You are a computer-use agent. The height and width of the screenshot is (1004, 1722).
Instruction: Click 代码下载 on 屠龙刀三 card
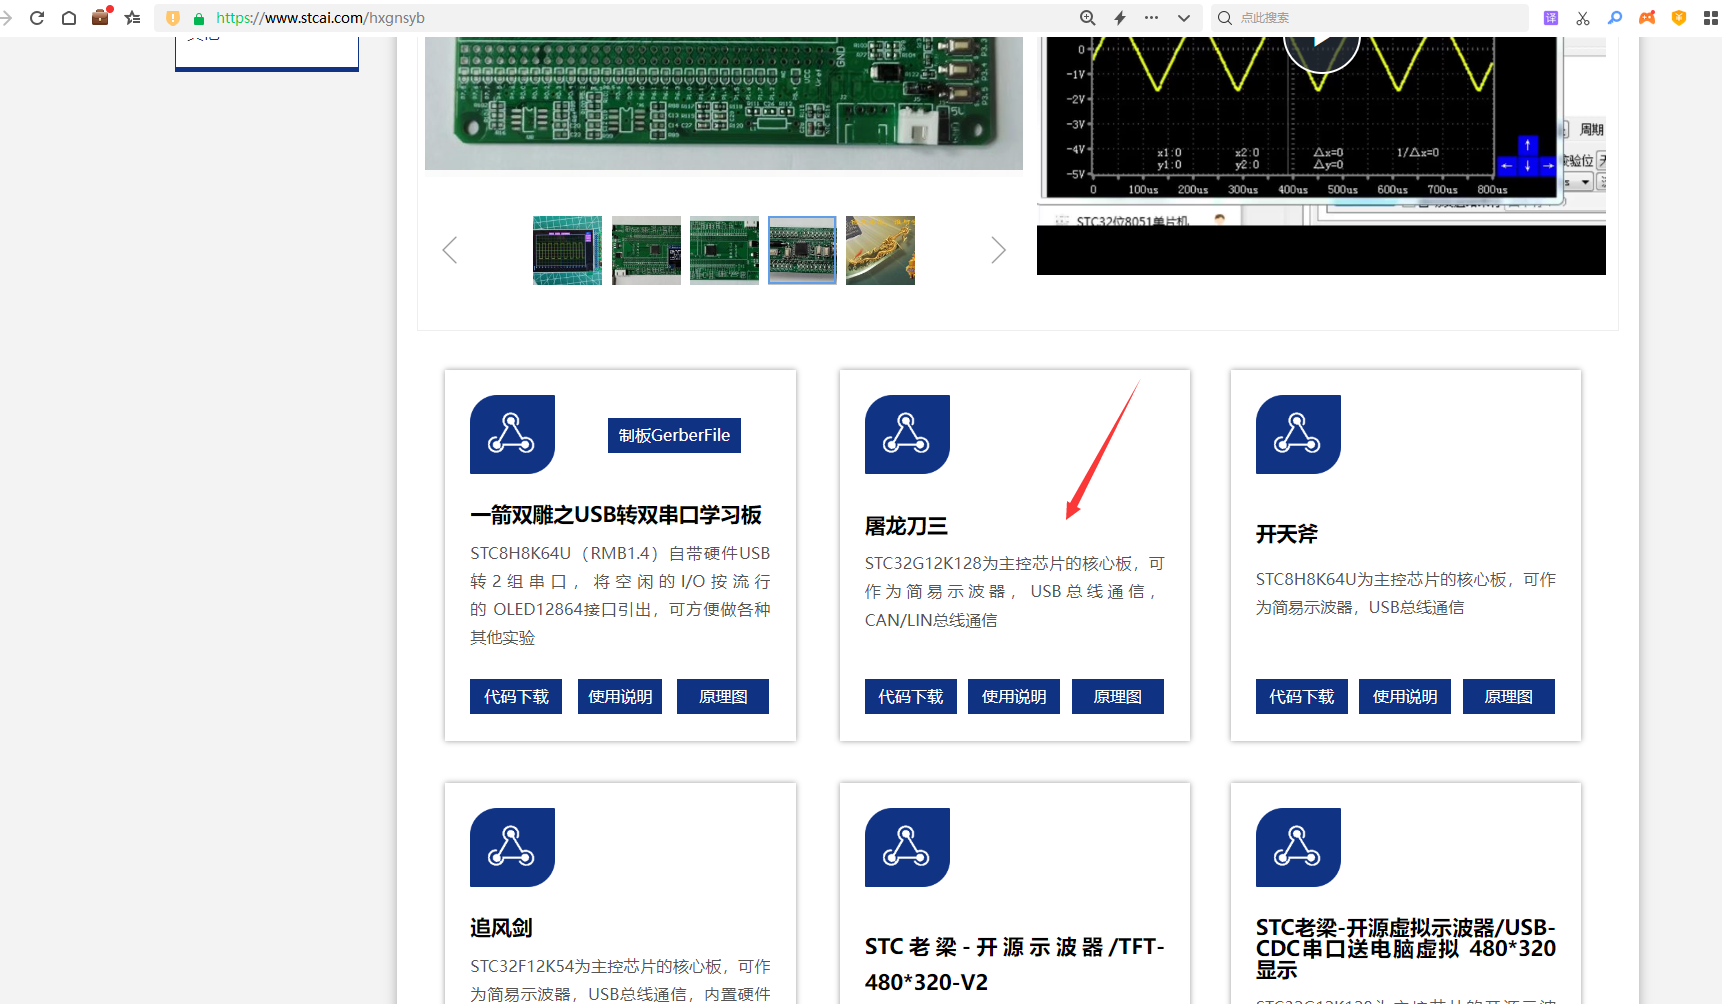[x=911, y=696]
